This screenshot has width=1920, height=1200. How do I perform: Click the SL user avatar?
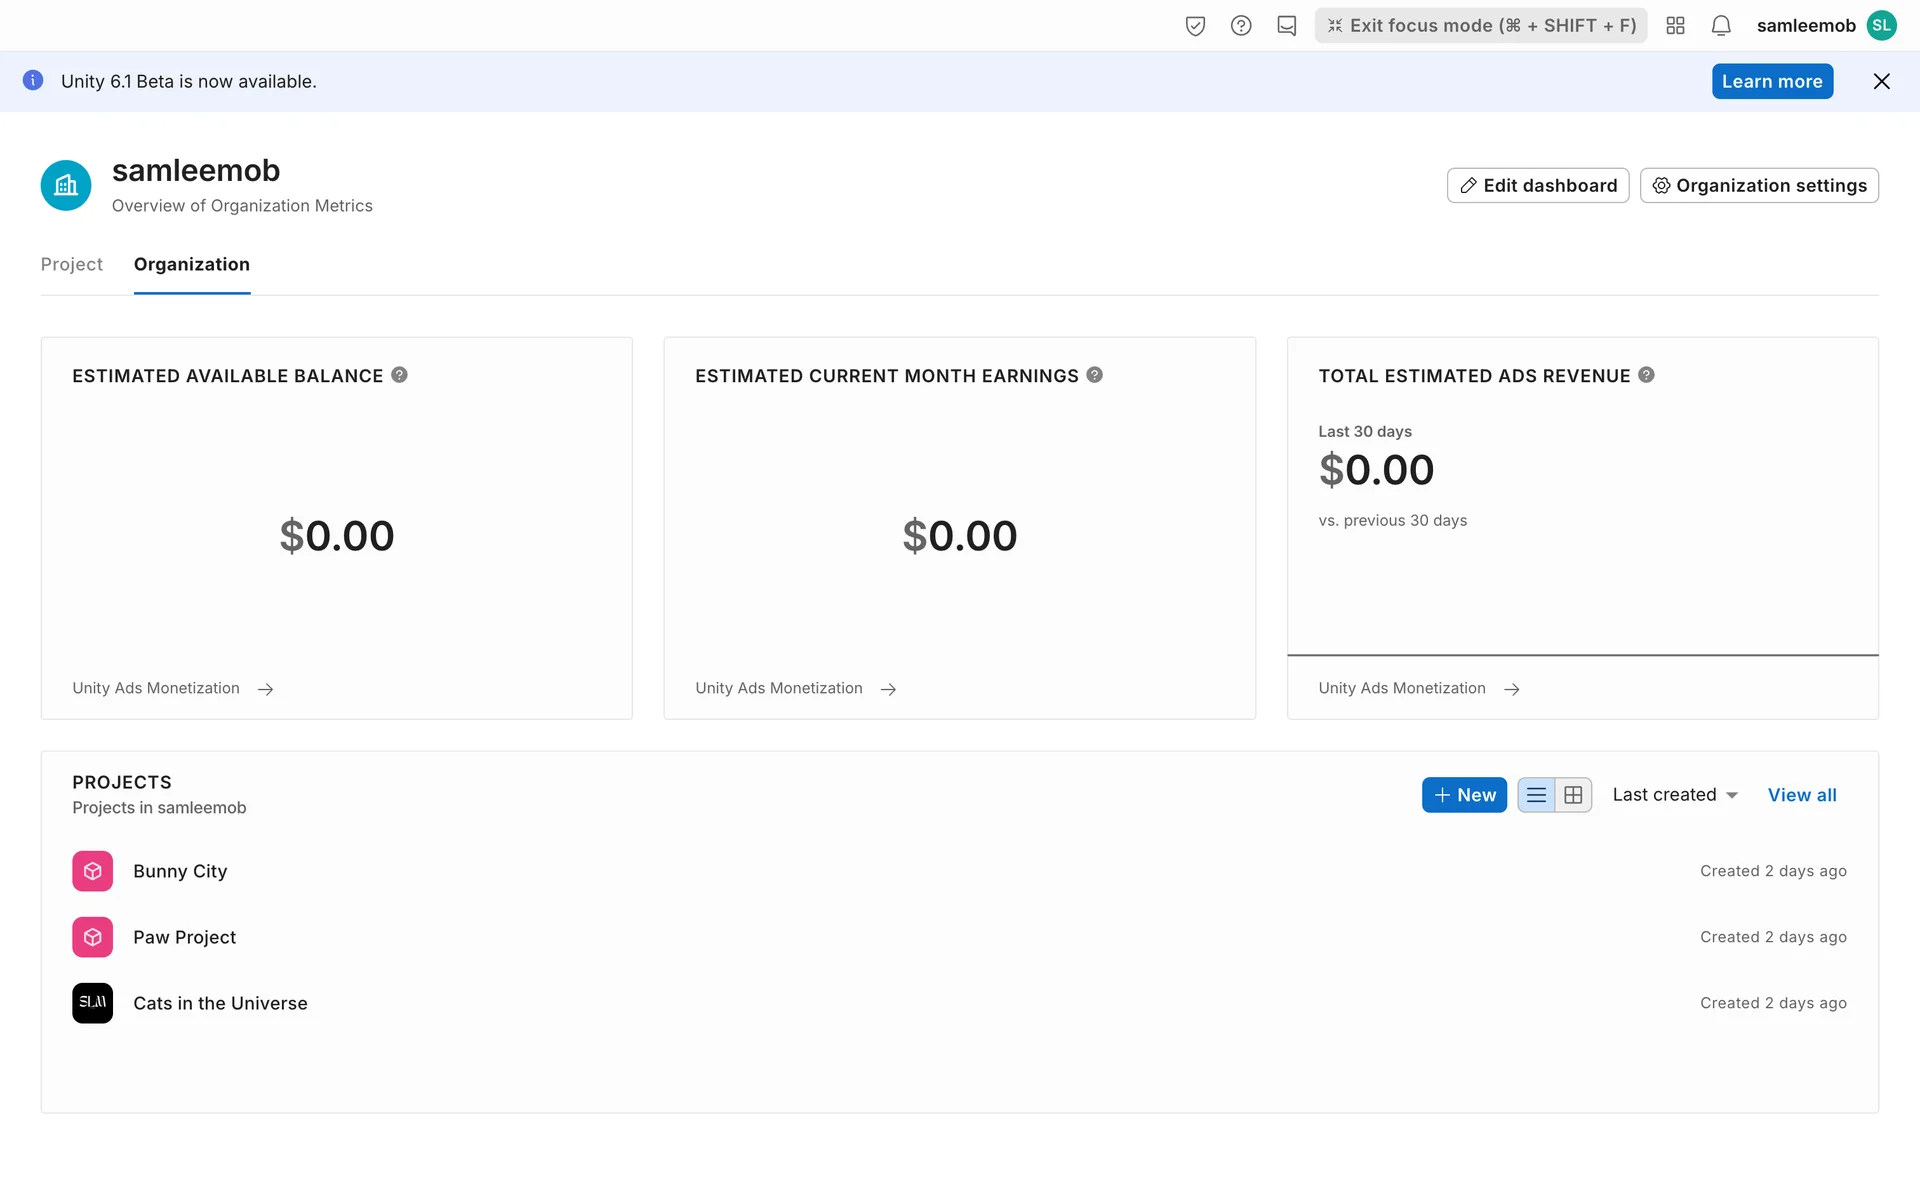1882,26
